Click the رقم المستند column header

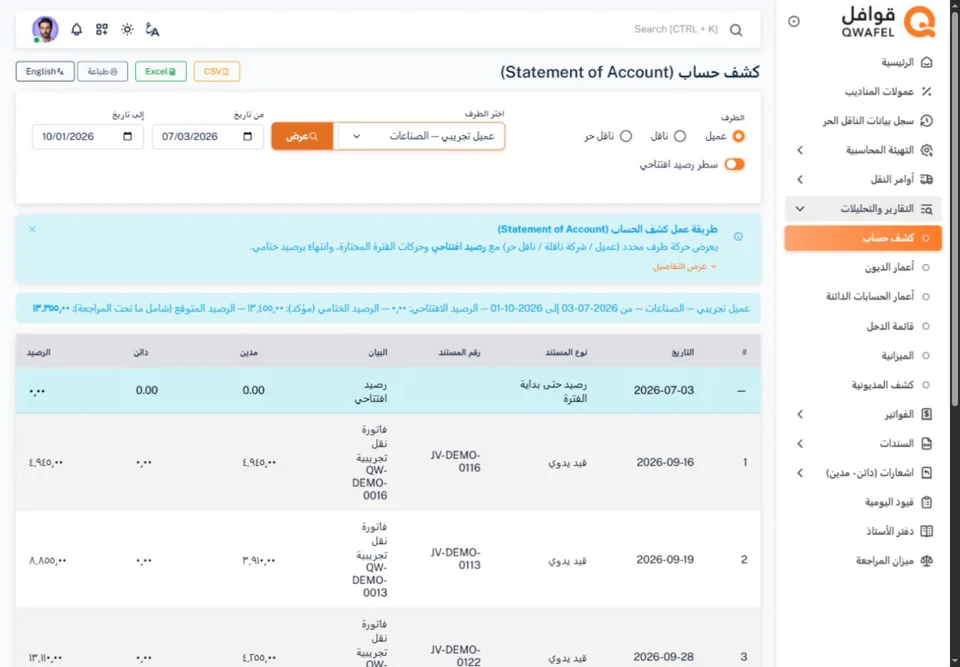coord(459,353)
